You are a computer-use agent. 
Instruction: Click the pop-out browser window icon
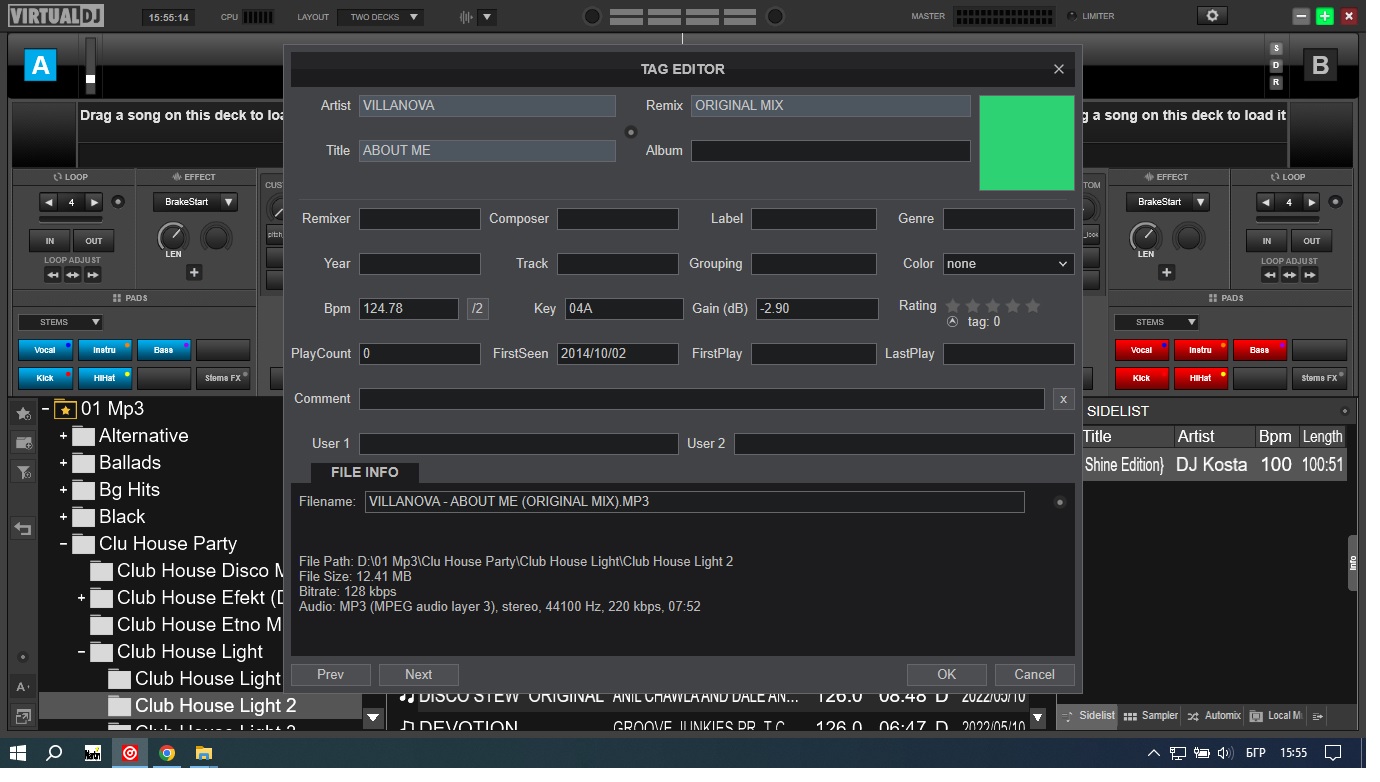(23, 716)
